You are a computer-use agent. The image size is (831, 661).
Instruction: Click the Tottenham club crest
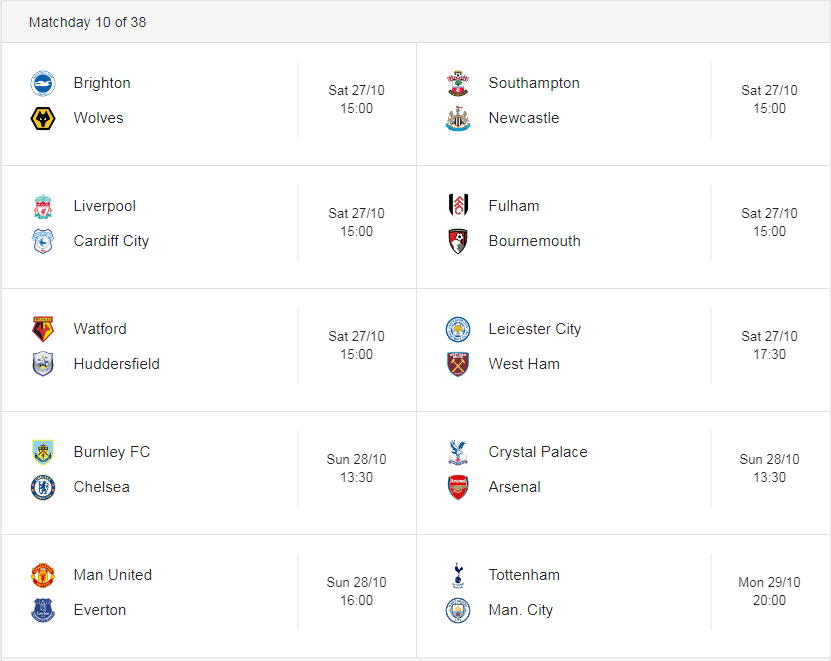[x=458, y=575]
